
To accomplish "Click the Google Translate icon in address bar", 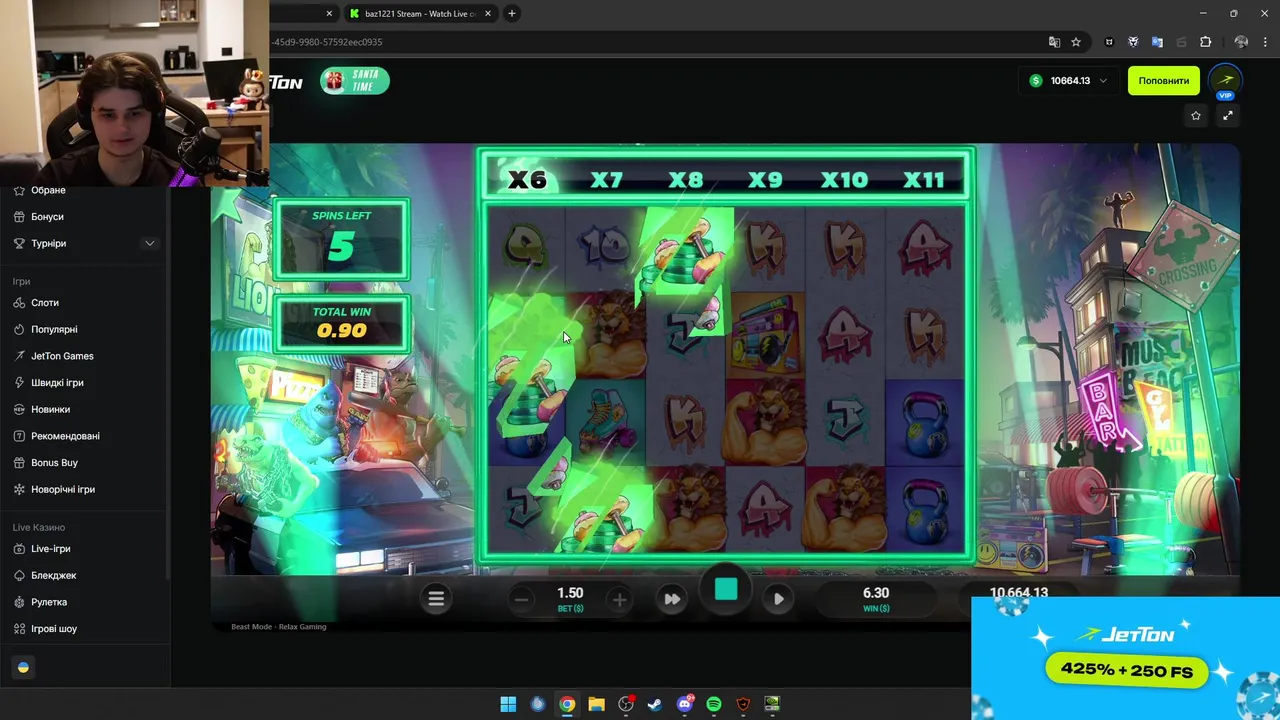I will (1054, 42).
